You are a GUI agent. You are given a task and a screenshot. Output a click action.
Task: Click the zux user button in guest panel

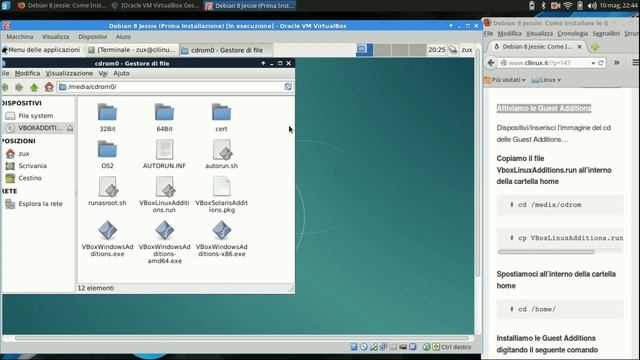[467, 50]
